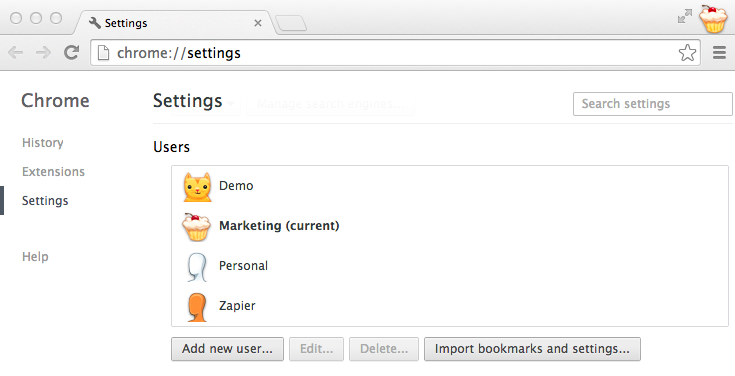
Task: Focus the Search settings field
Action: point(652,104)
